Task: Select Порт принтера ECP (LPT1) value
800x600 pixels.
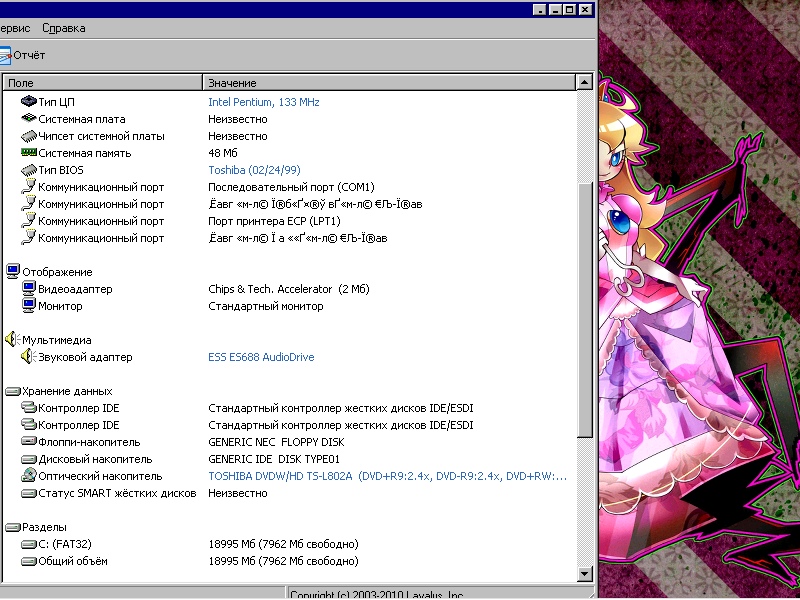Action: click(x=274, y=221)
